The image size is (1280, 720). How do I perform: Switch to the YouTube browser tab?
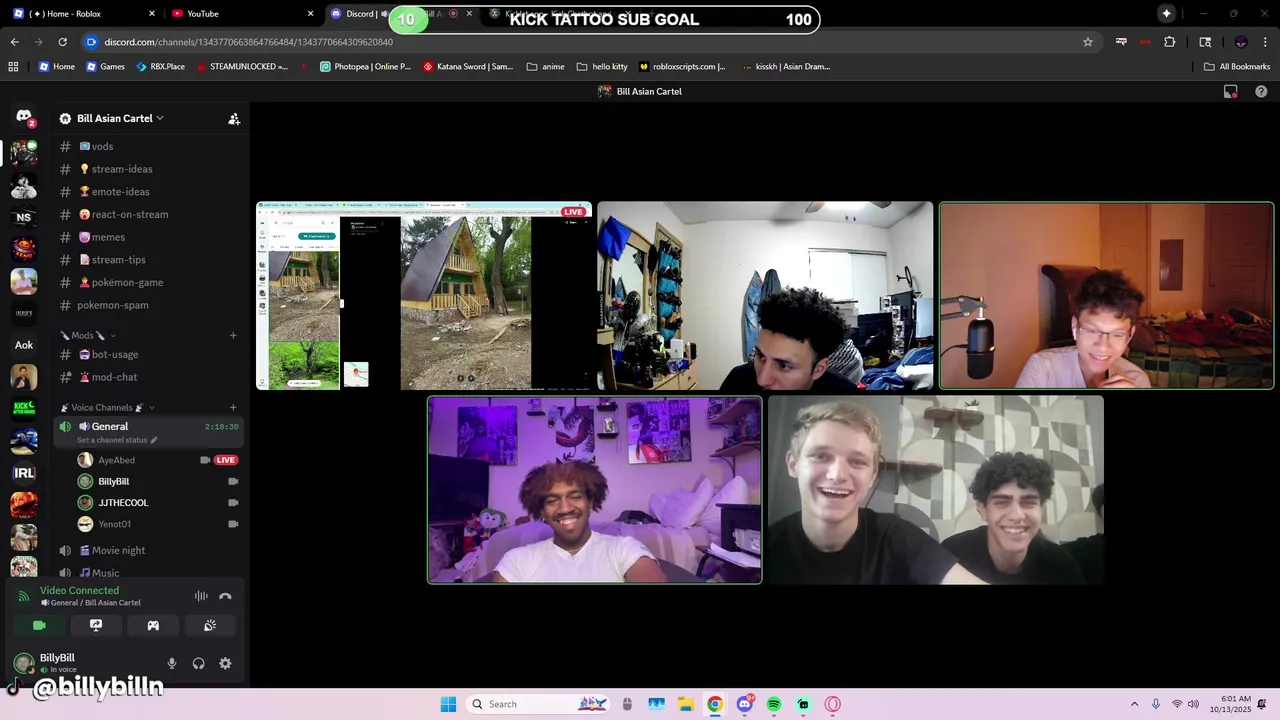tap(242, 13)
